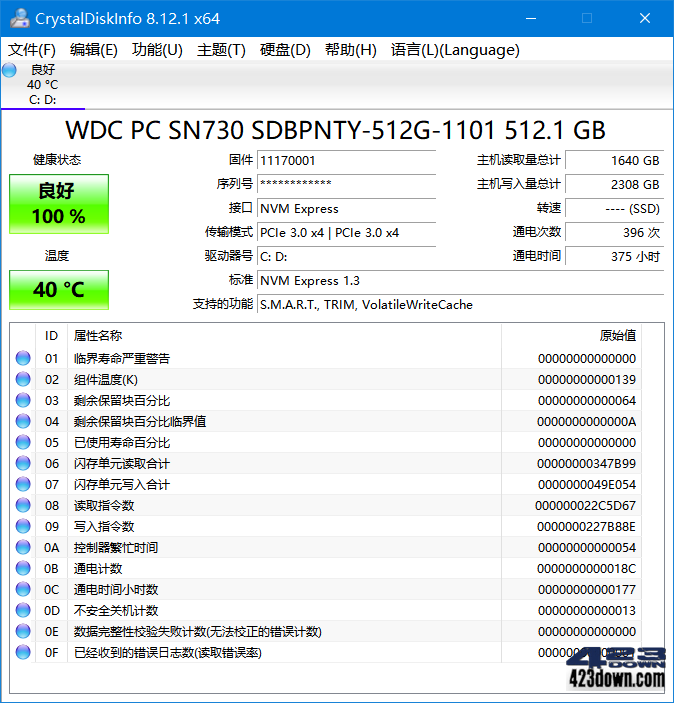Click the 接口 field showing NVM Express

(346, 208)
